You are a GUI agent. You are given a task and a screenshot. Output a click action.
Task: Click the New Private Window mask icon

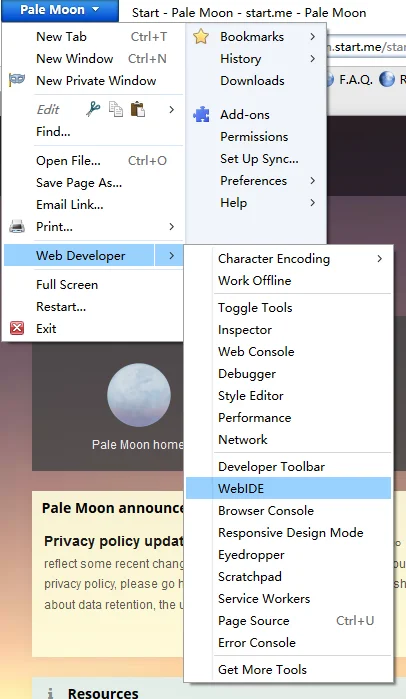click(x=17, y=80)
